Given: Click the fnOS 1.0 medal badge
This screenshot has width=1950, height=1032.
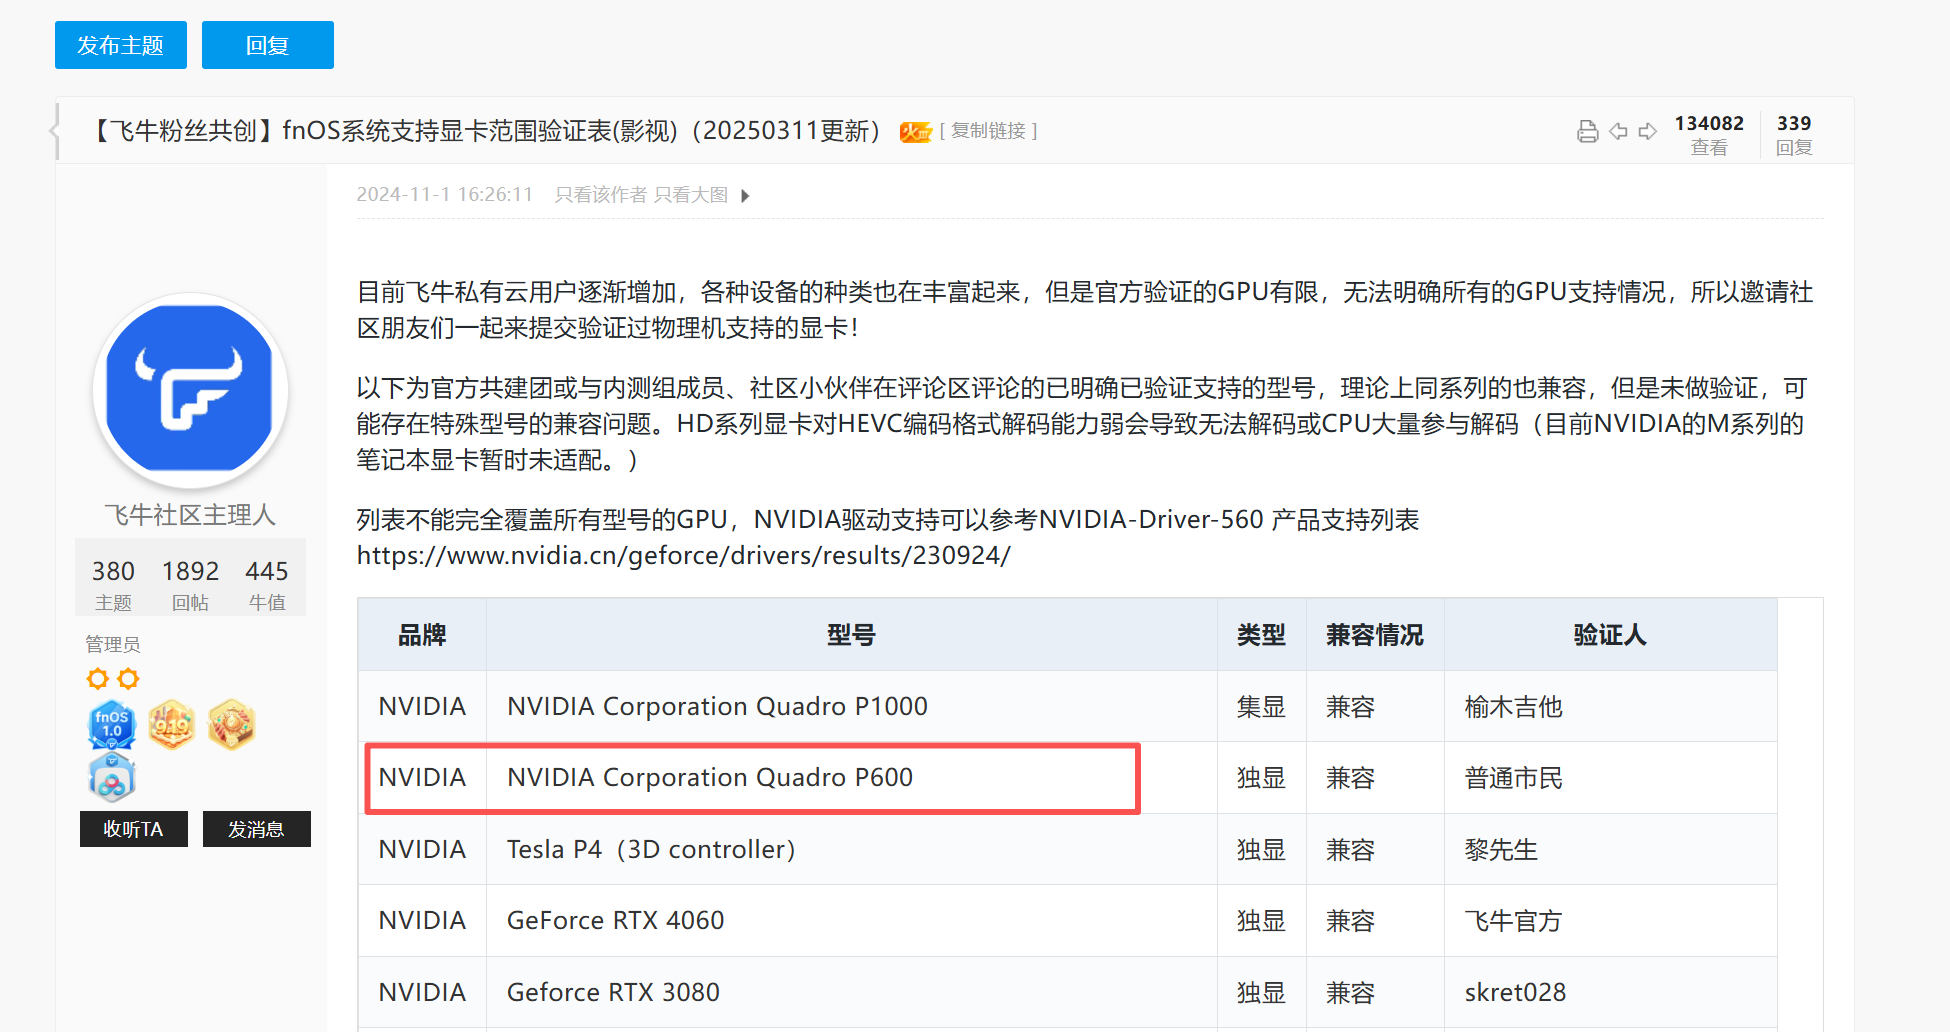Looking at the screenshot, I should click(111, 724).
